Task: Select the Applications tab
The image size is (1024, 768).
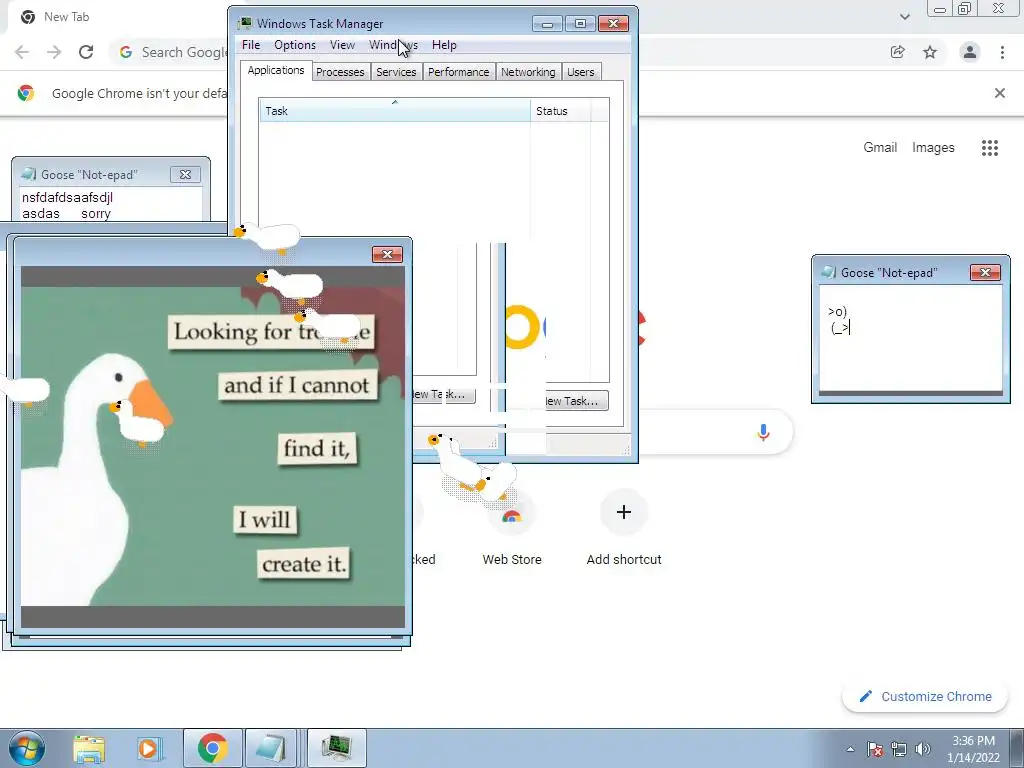Action: 276,71
